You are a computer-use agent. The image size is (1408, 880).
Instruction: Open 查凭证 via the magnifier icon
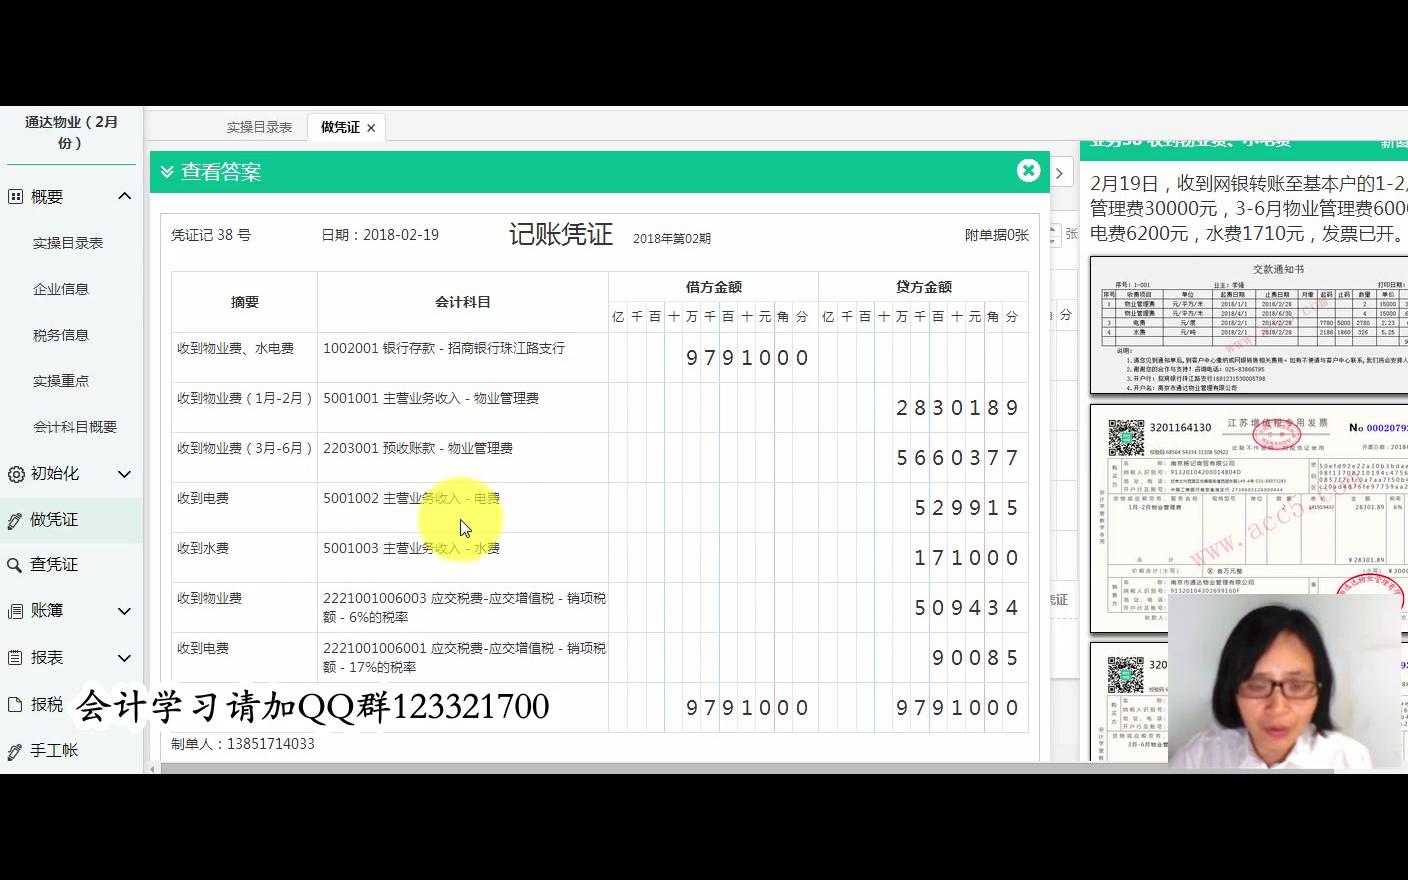[x=13, y=564]
